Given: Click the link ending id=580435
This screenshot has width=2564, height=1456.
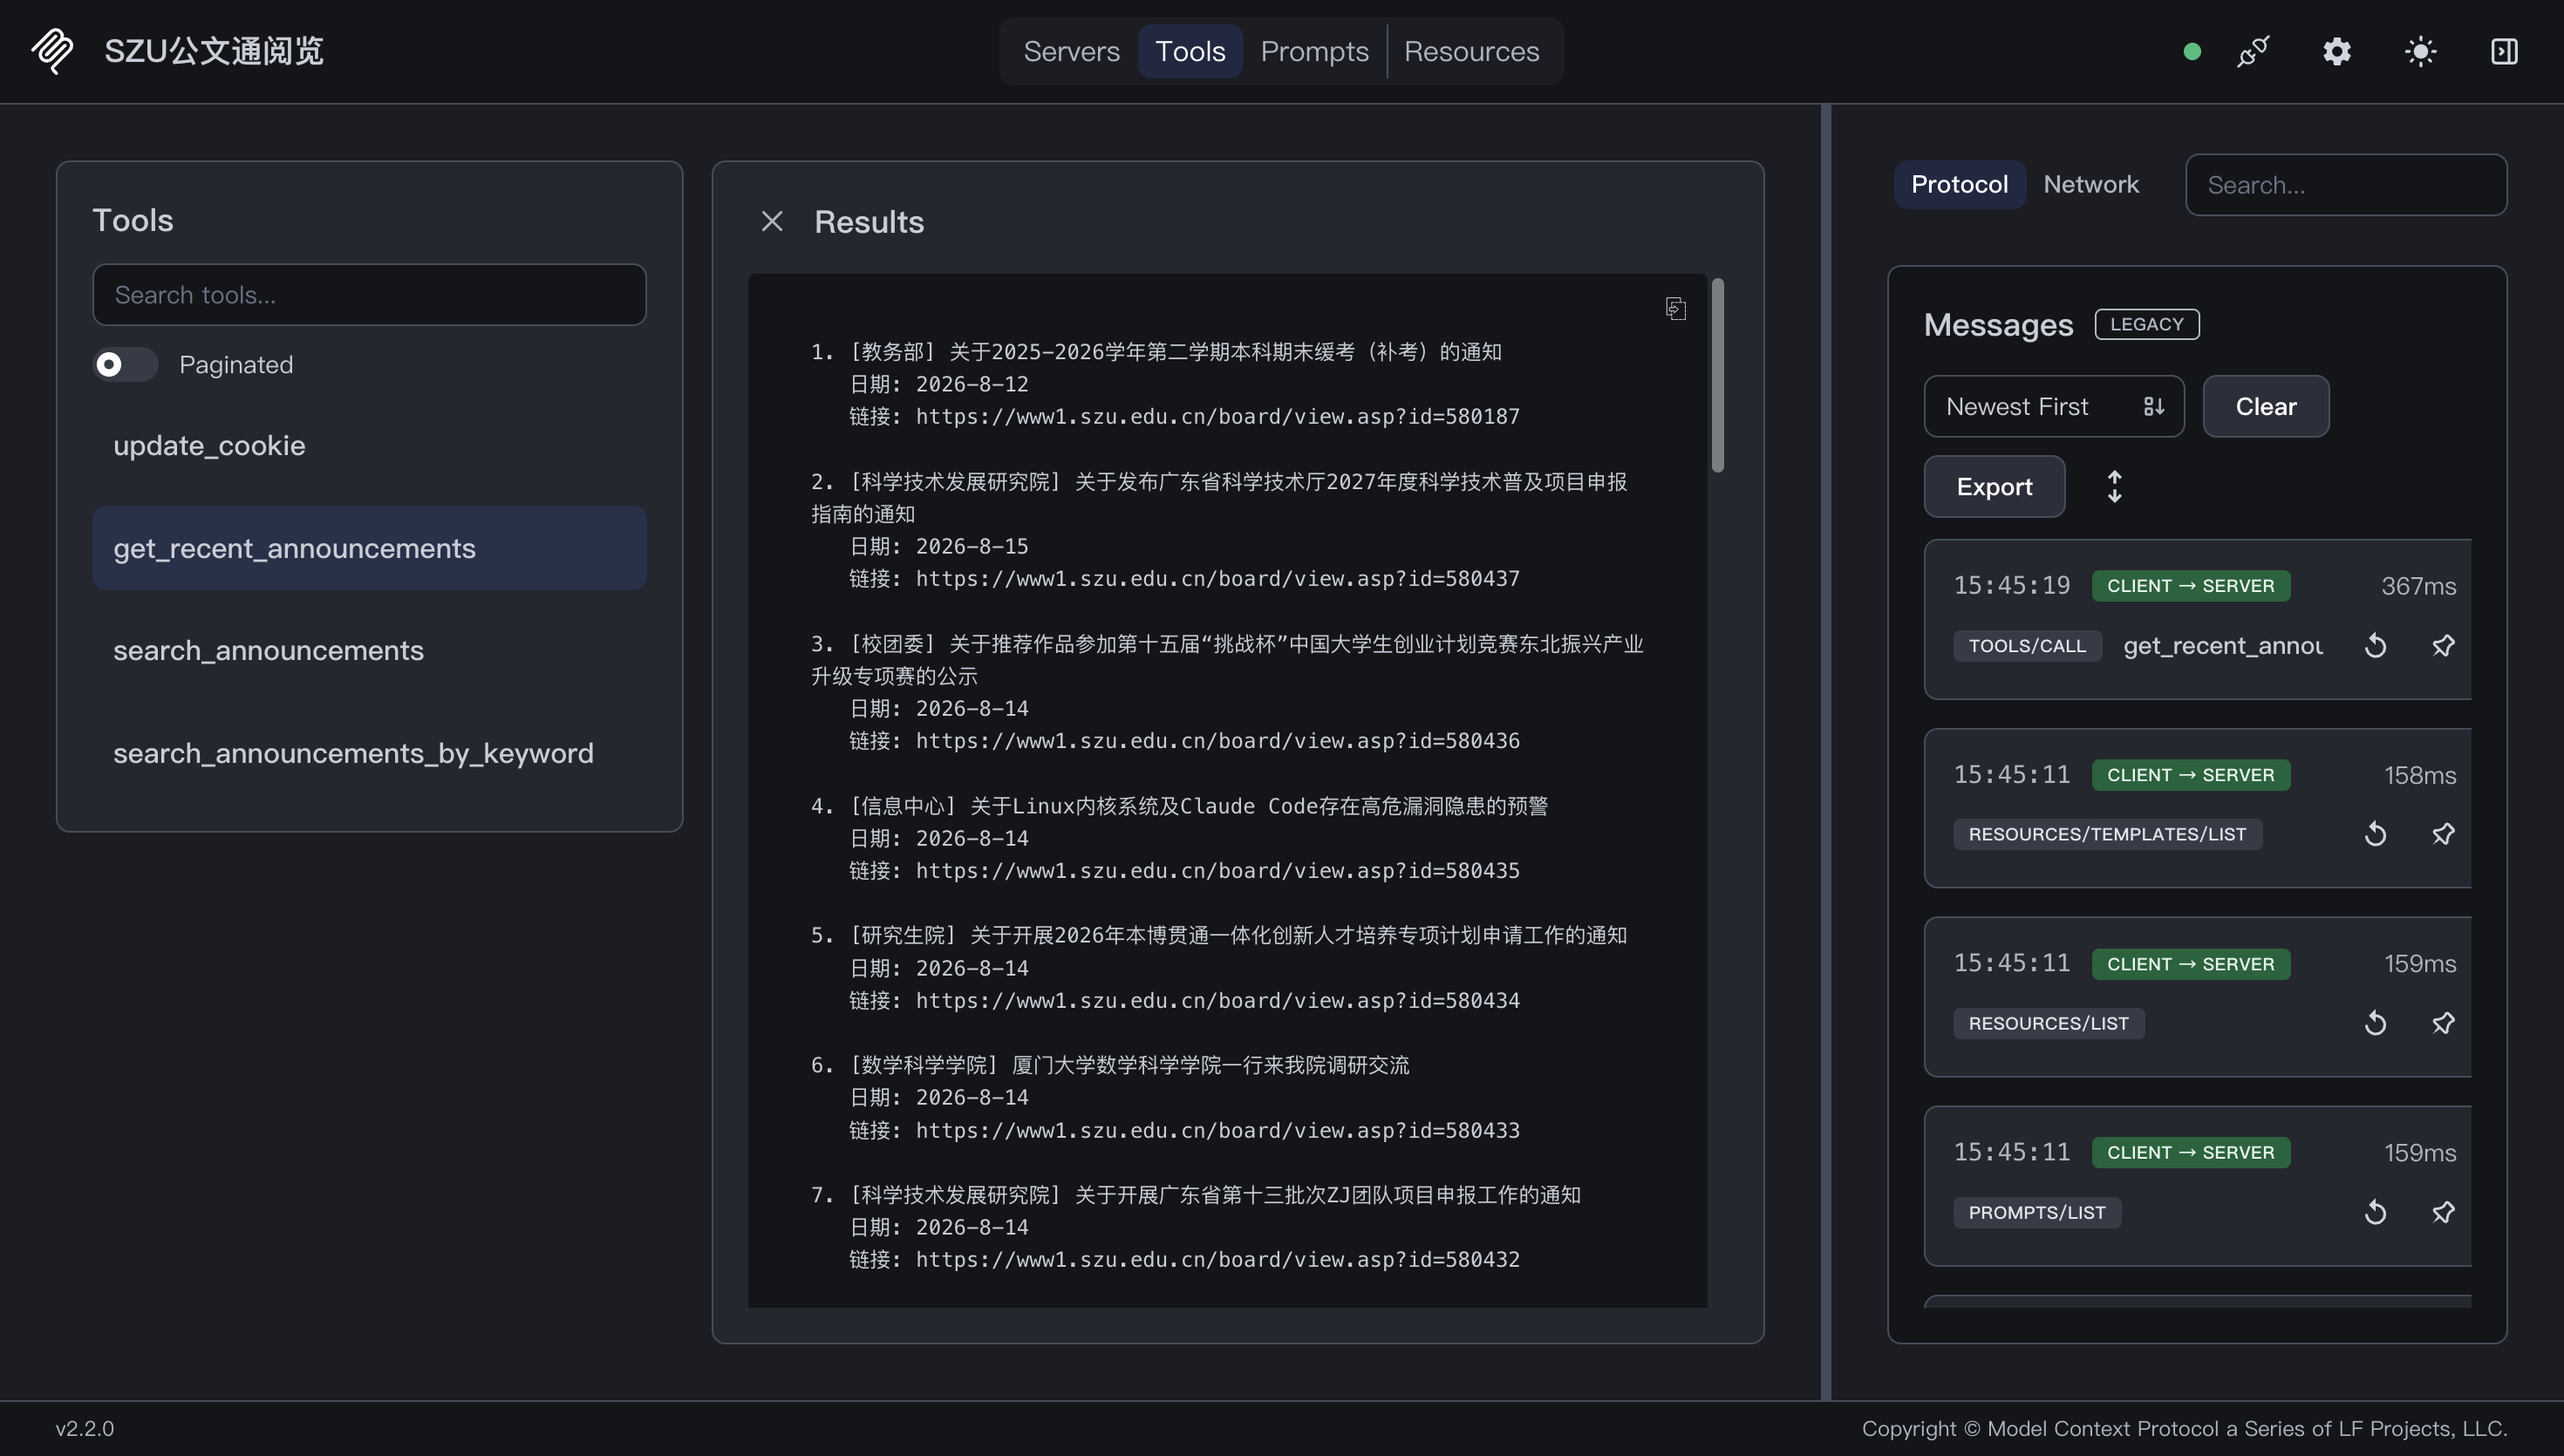Looking at the screenshot, I should tap(1217, 870).
